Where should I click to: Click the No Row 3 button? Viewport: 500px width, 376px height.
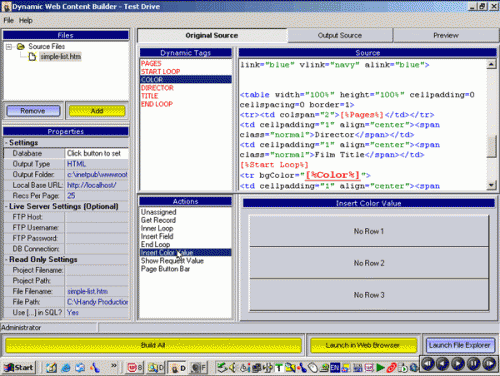pyautogui.click(x=369, y=295)
